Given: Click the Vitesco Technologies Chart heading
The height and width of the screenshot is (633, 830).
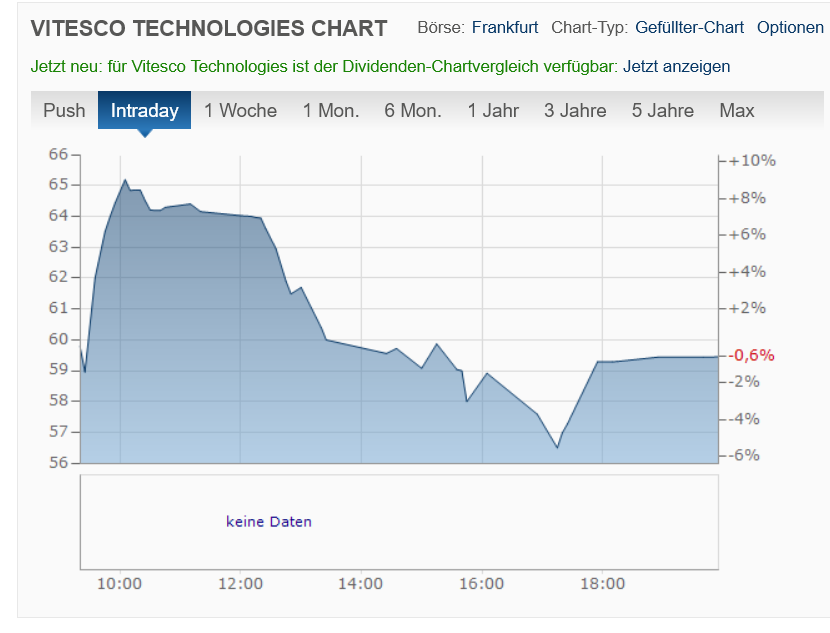Looking at the screenshot, I should [x=209, y=28].
